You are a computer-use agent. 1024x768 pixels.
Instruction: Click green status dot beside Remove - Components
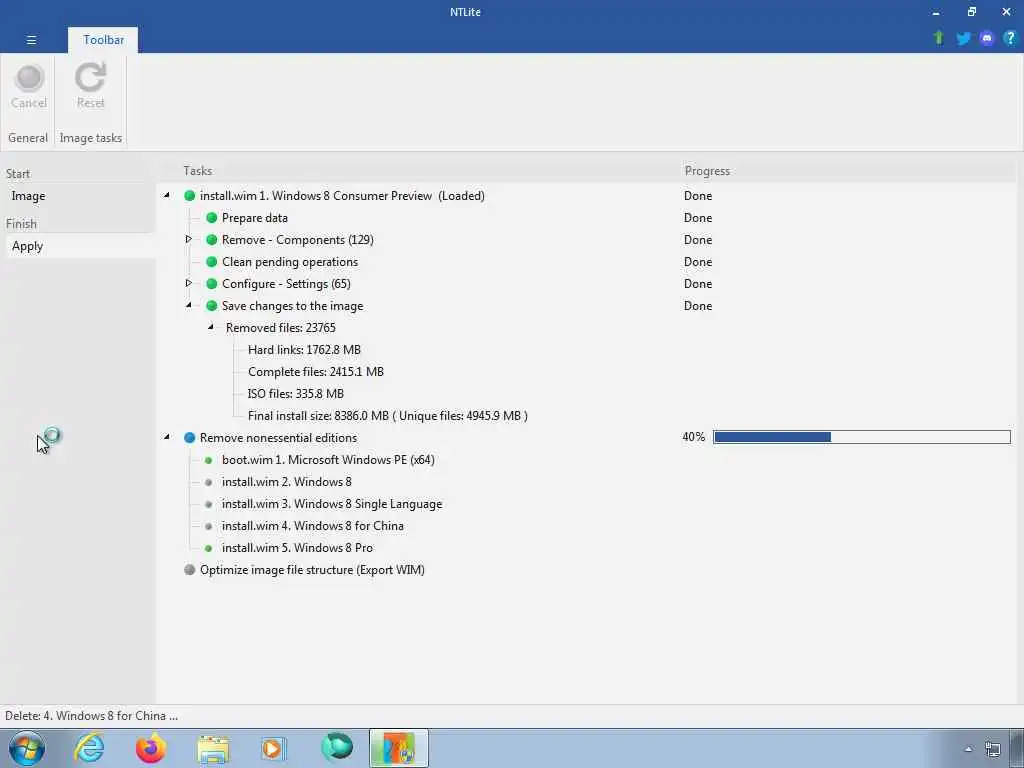[212, 240]
